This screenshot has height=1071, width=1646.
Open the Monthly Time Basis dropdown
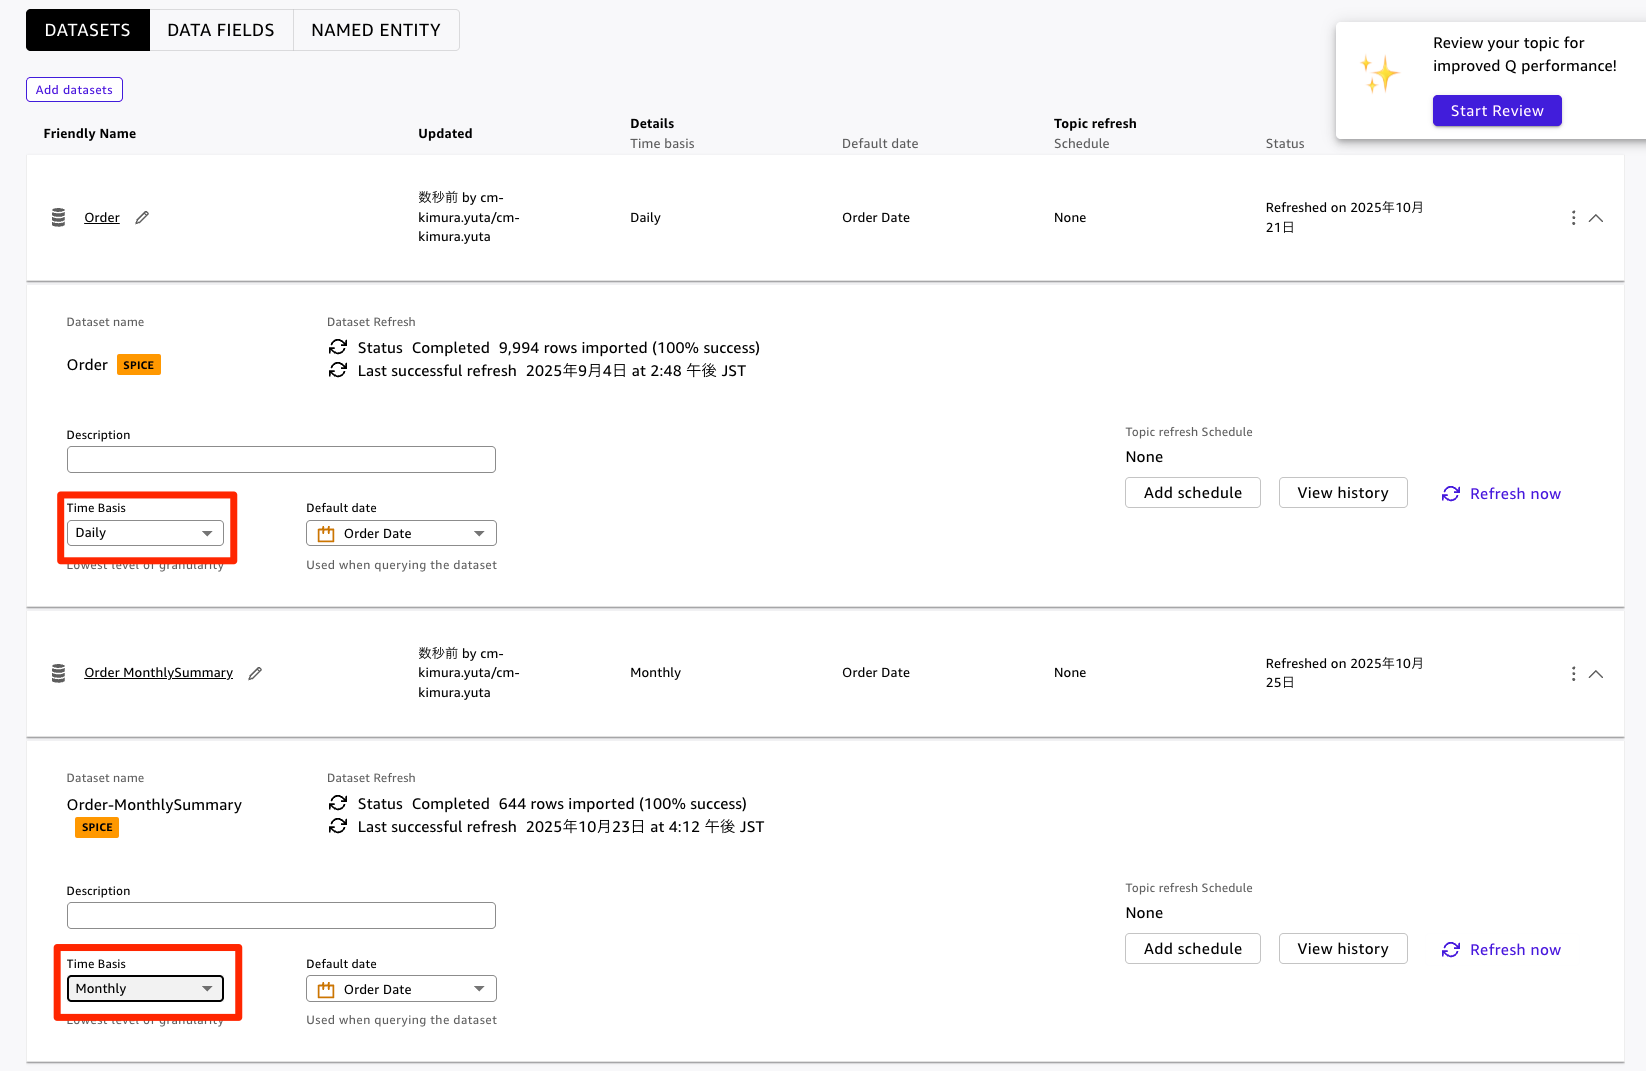[145, 989]
